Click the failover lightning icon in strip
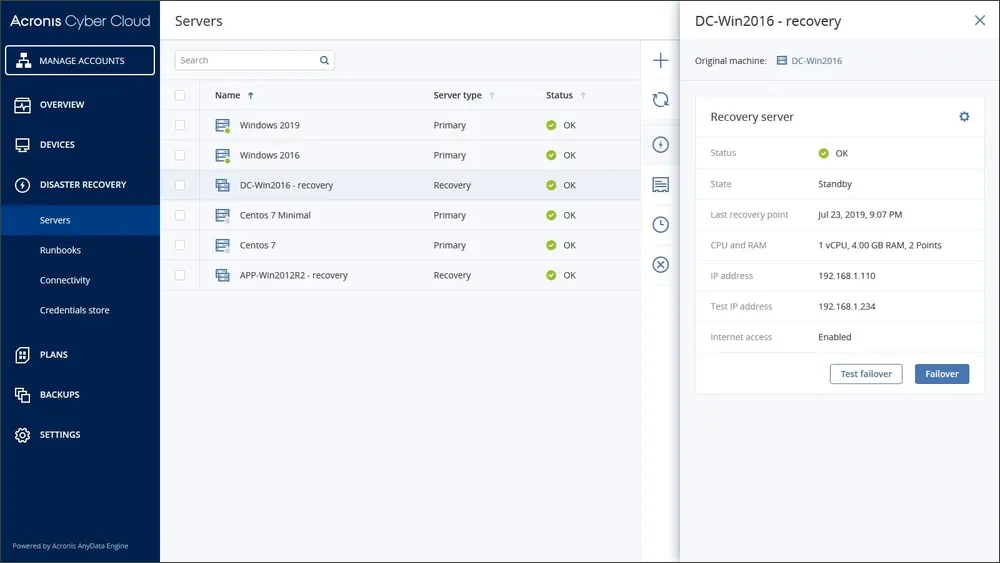This screenshot has width=1000, height=563. coord(660,145)
